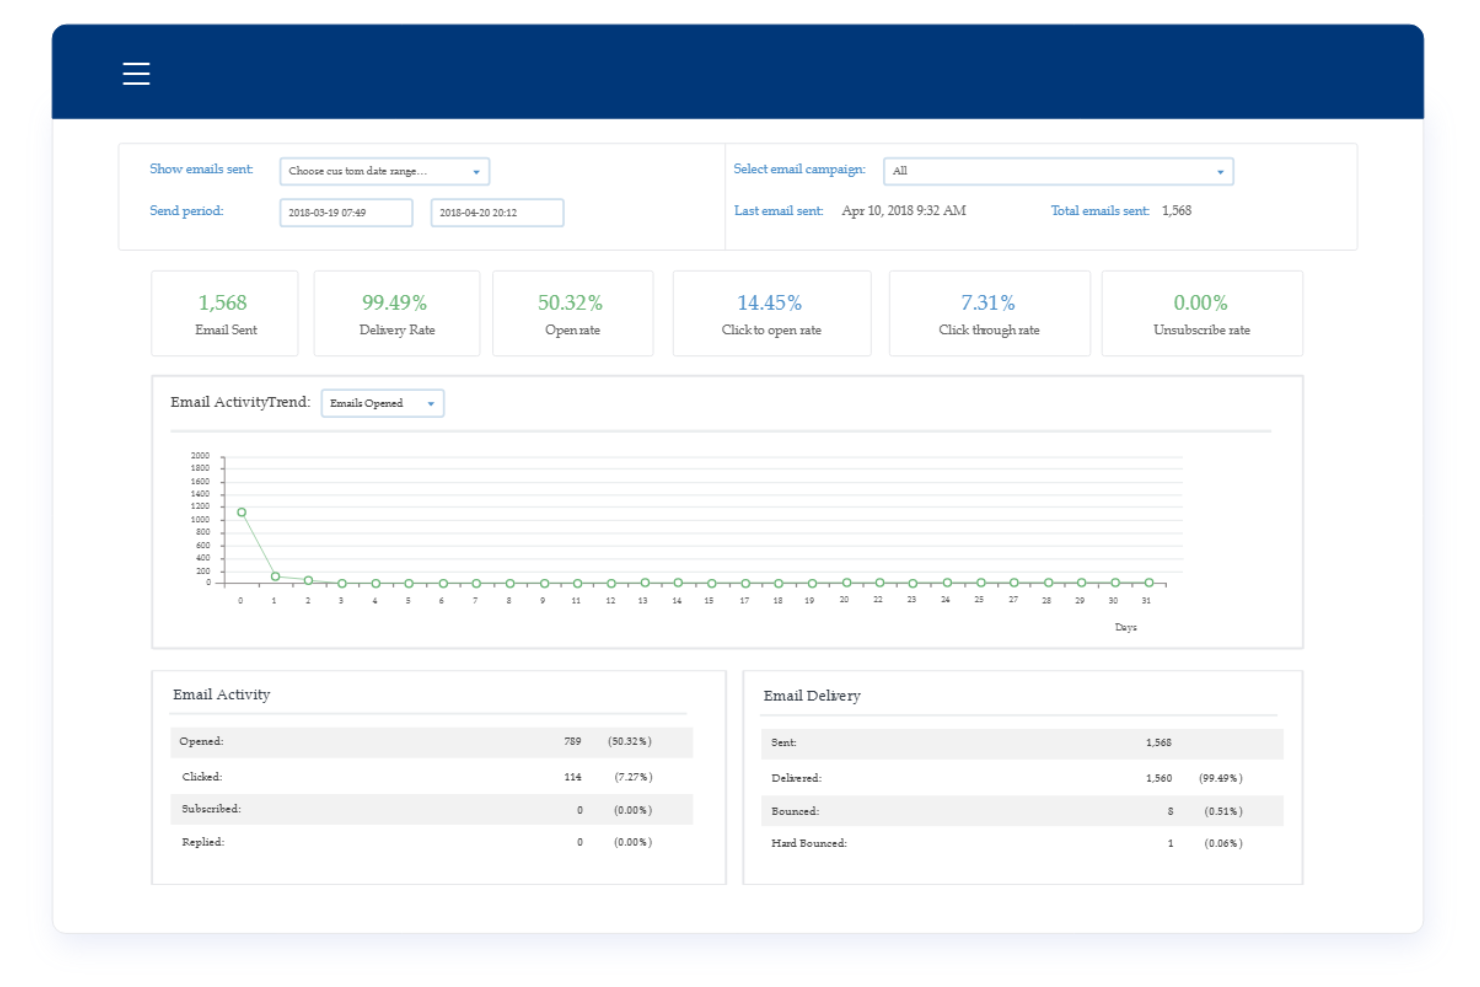
Task: Select the Click to open rate card
Action: pos(771,313)
